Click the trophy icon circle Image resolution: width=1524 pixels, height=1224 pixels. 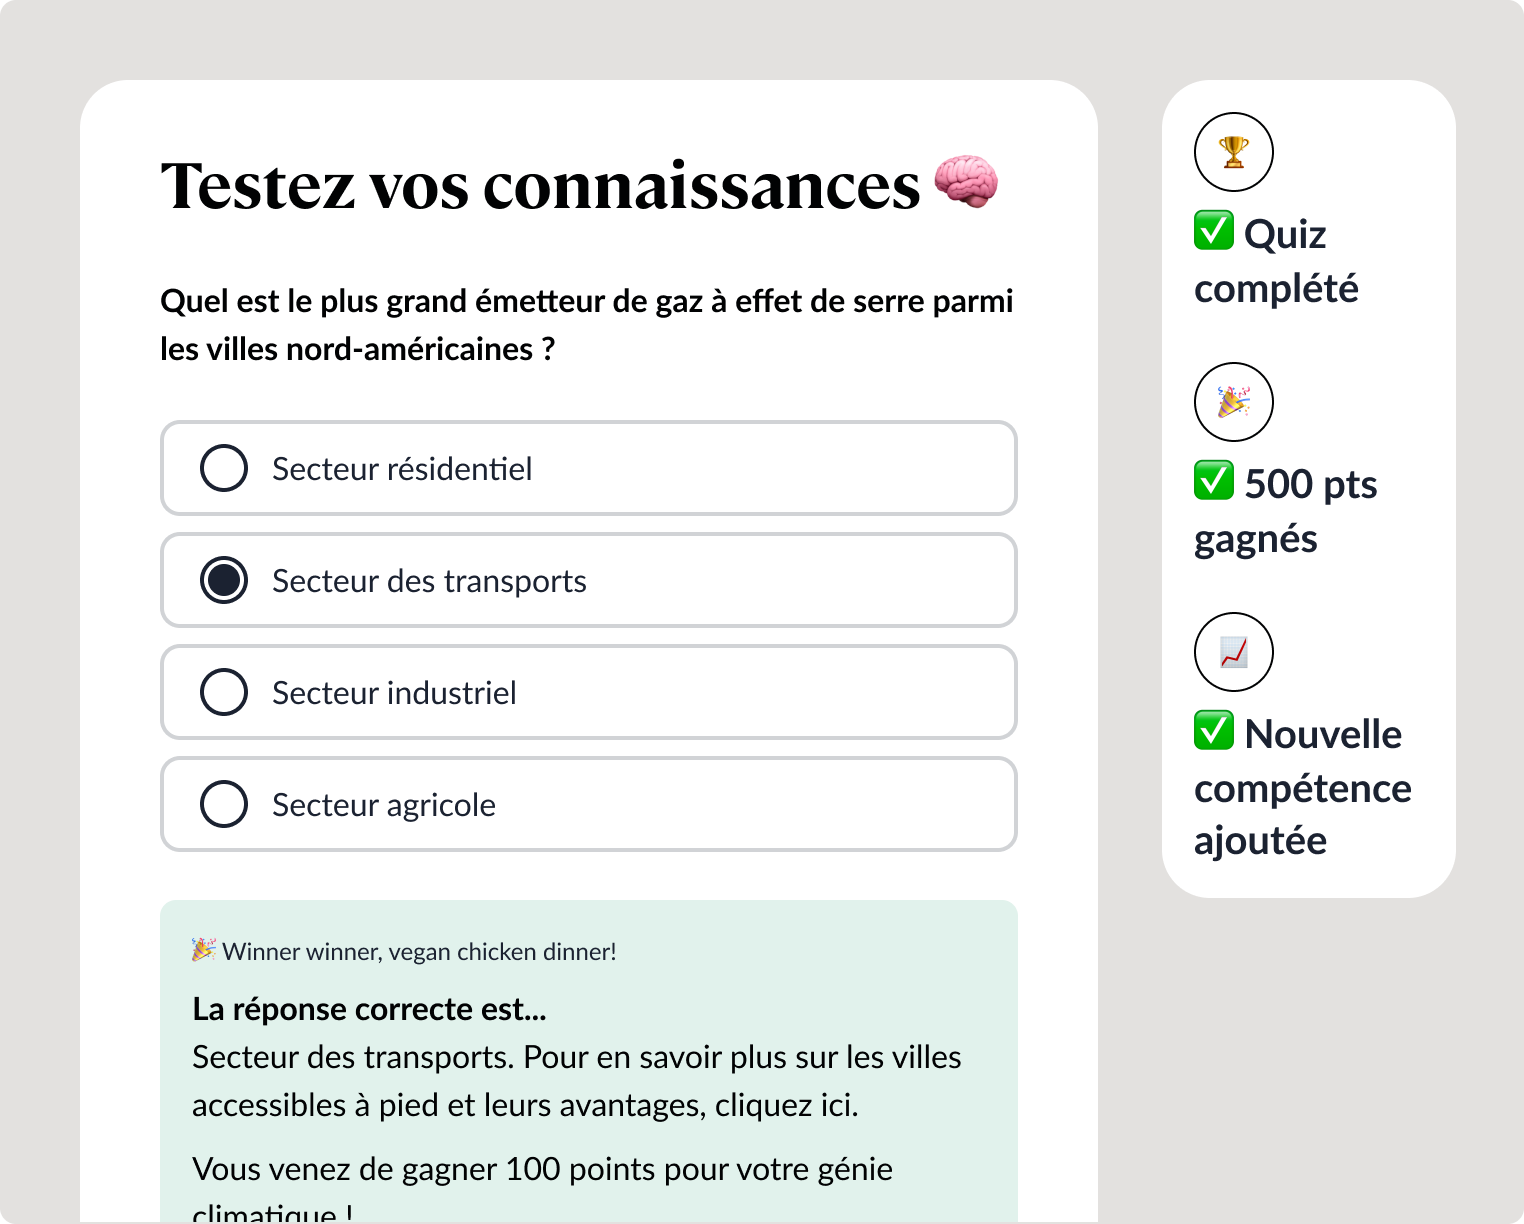(1234, 152)
